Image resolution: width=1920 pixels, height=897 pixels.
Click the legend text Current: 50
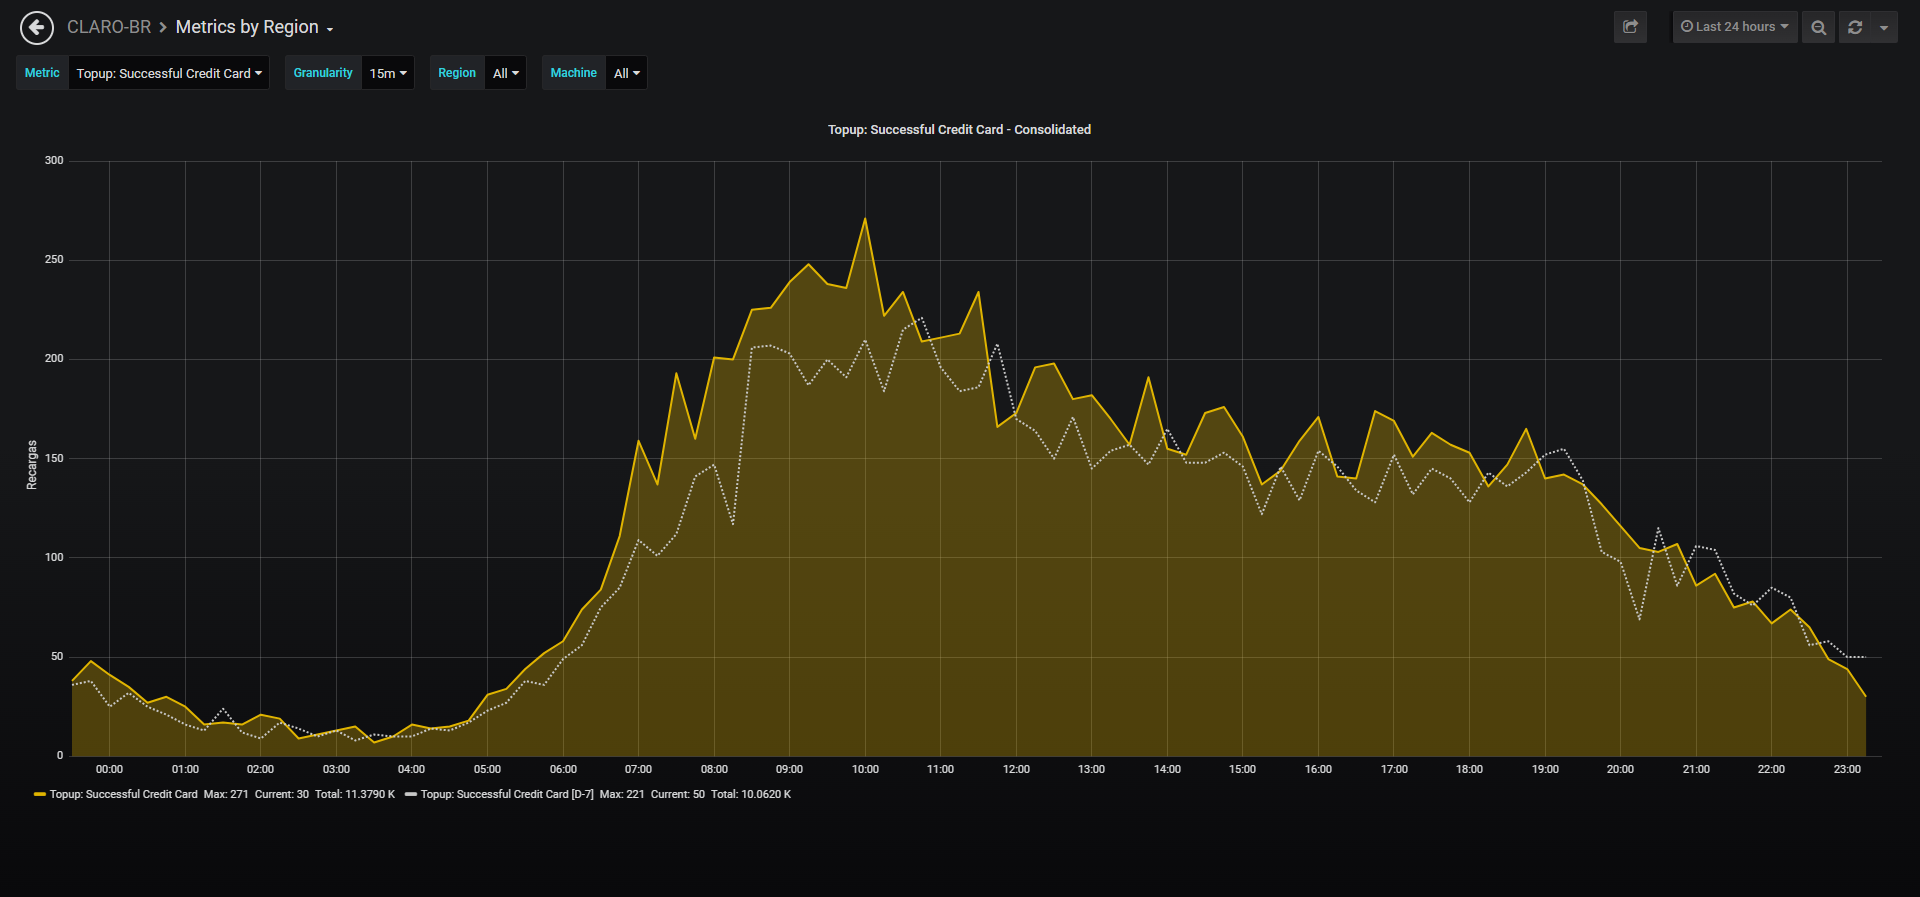[x=678, y=795]
